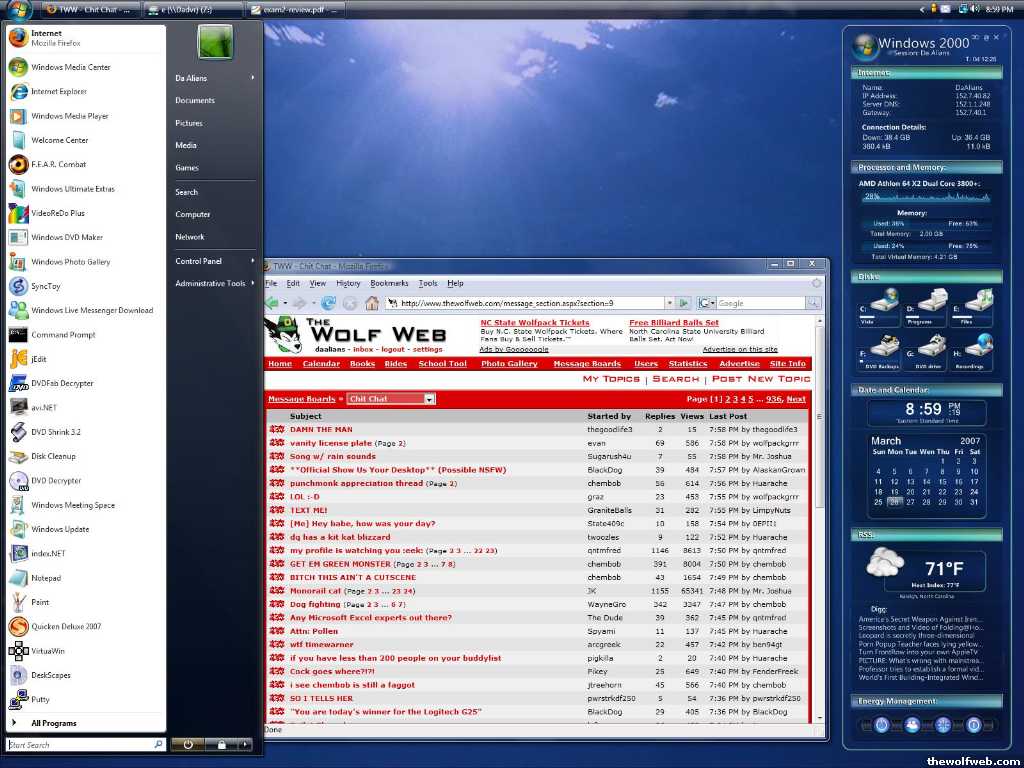Viewport: 1024px width, 768px height.
Task: Launch Putty from the Start menu
Action: coord(40,699)
